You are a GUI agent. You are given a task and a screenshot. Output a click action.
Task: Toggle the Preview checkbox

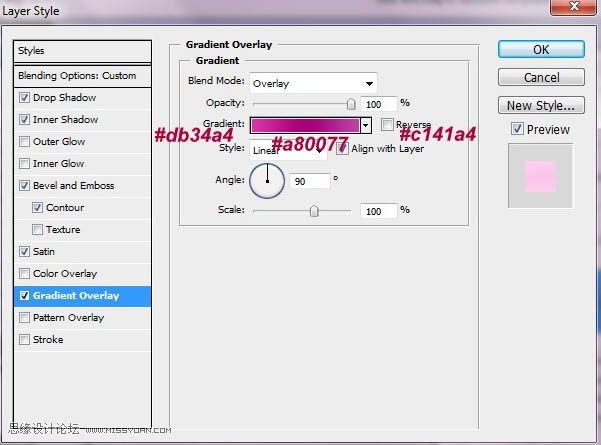(x=517, y=129)
